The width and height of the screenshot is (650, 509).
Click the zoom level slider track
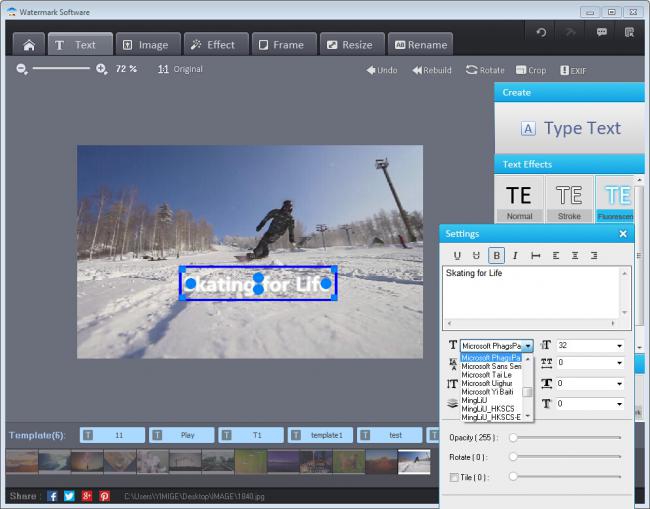tap(61, 68)
